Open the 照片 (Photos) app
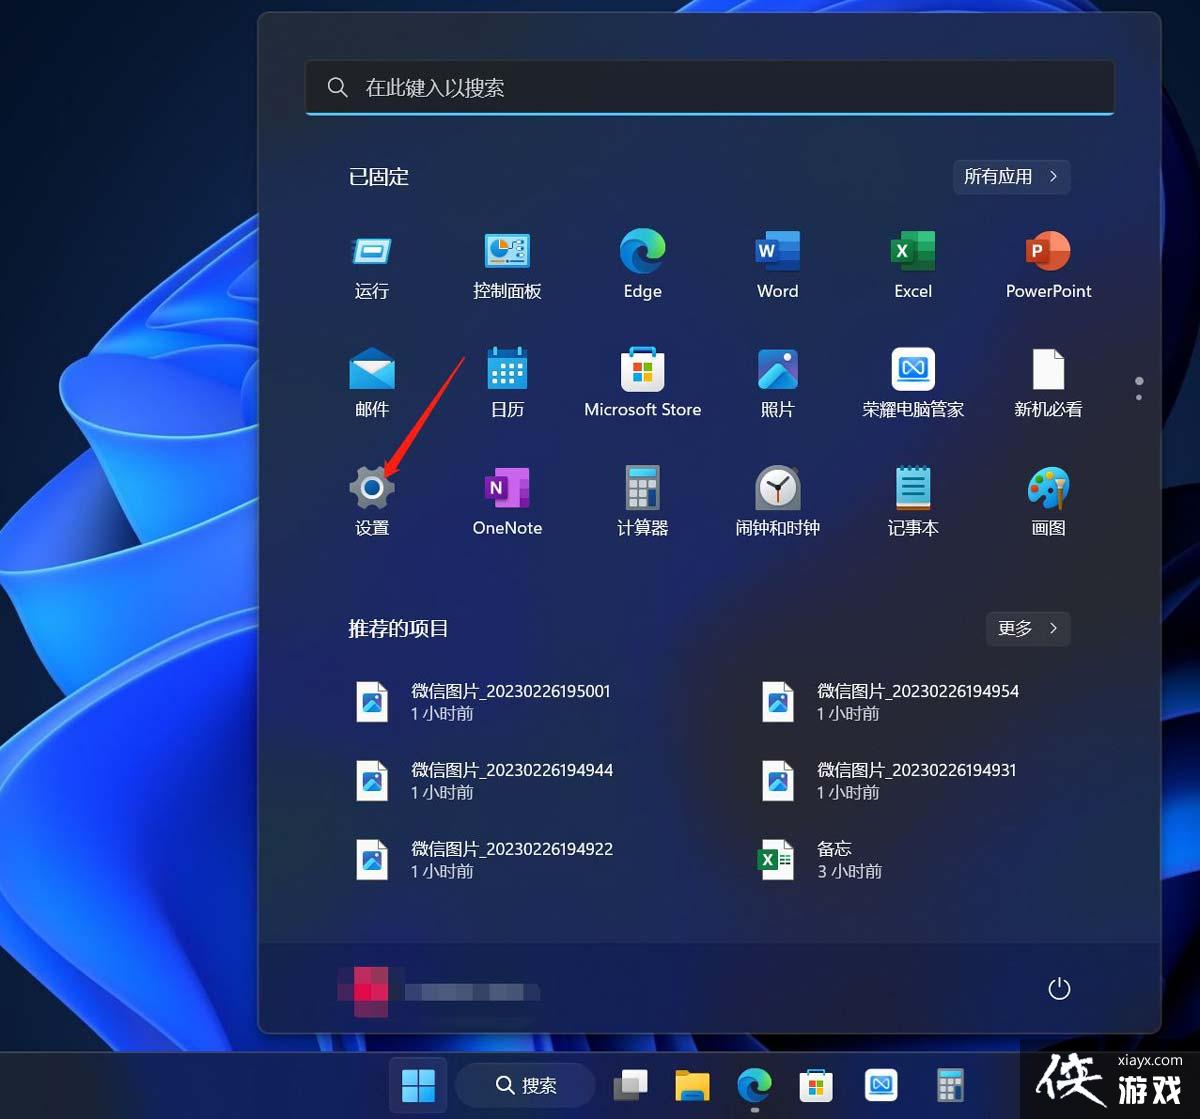Image resolution: width=1200 pixels, height=1119 pixels. coord(776,382)
